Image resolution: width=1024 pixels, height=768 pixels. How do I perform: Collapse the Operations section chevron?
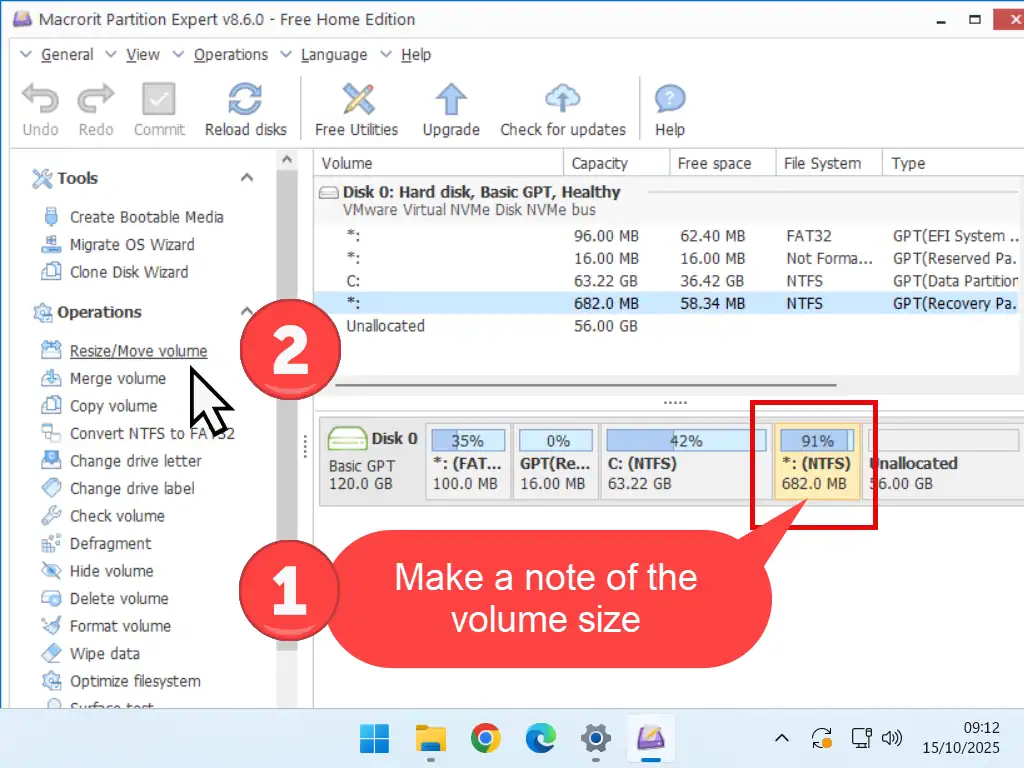click(247, 312)
